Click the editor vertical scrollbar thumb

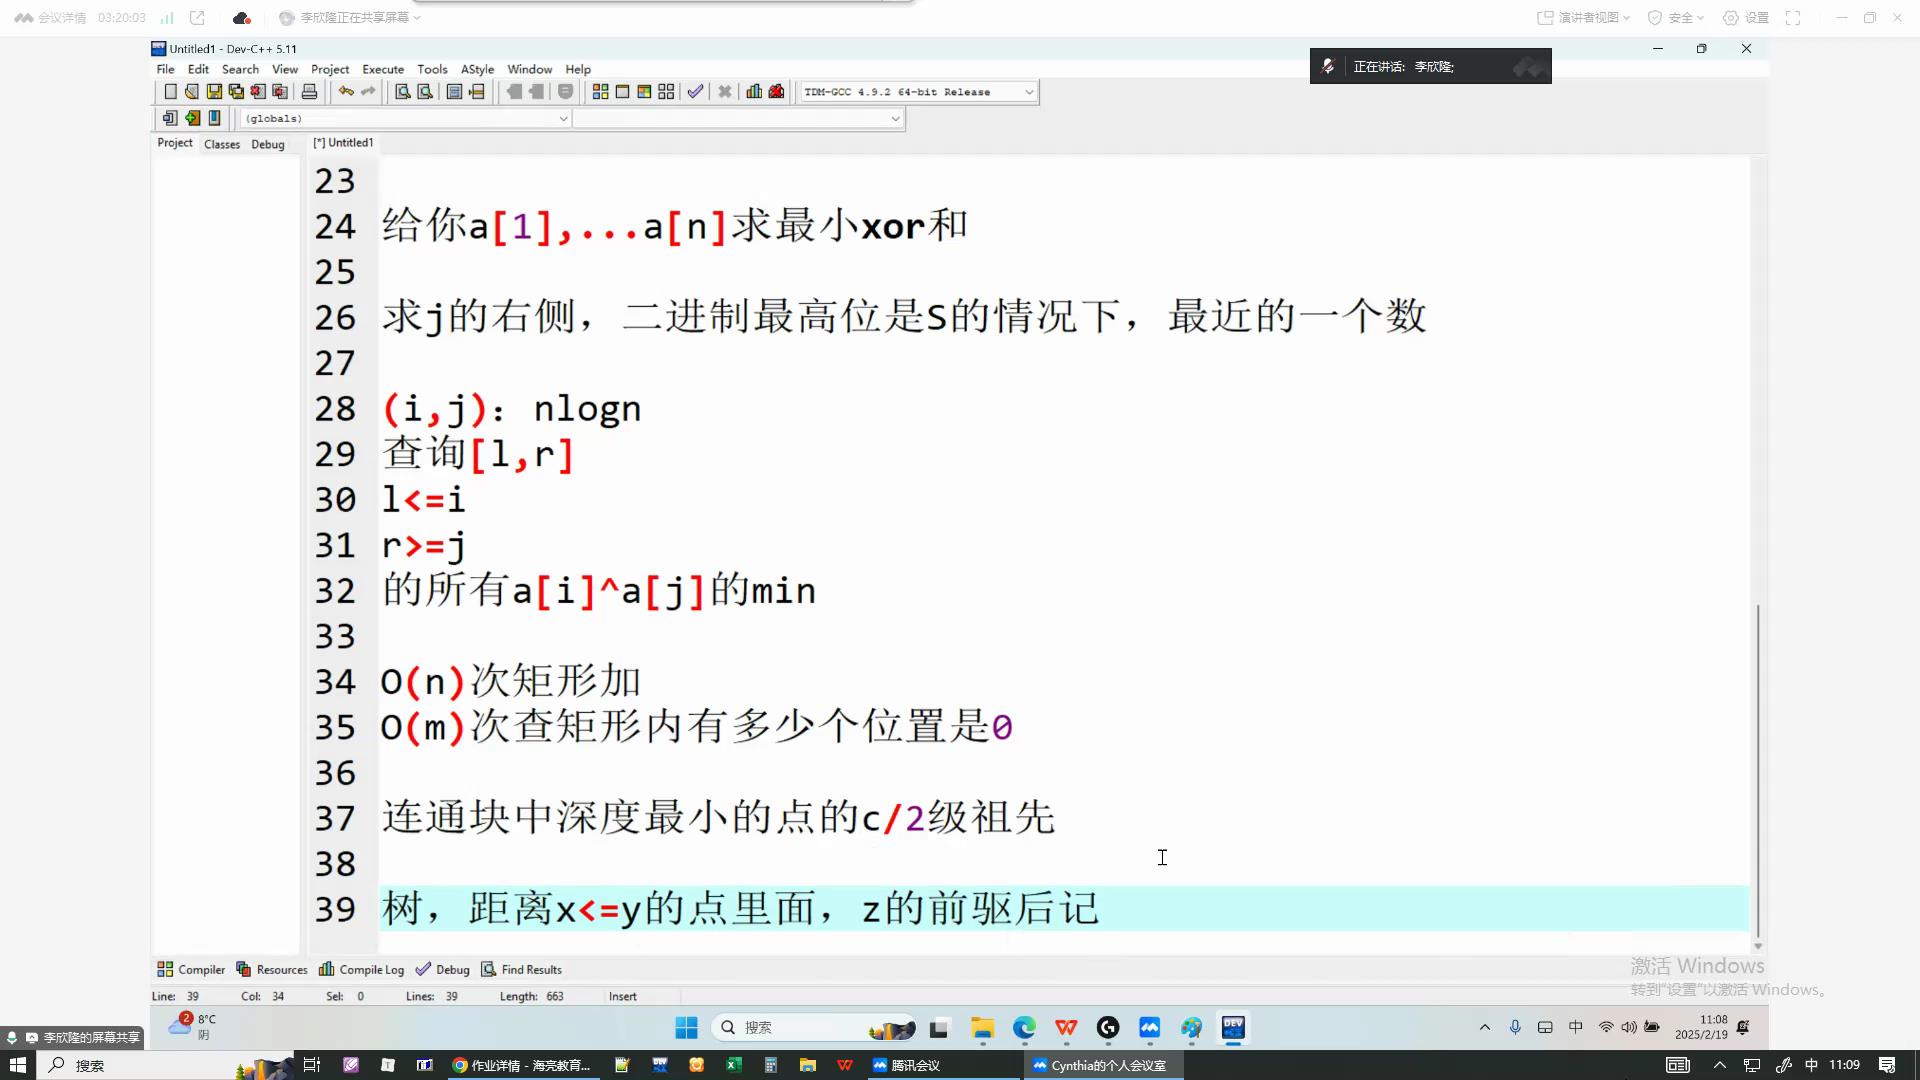tap(1757, 770)
